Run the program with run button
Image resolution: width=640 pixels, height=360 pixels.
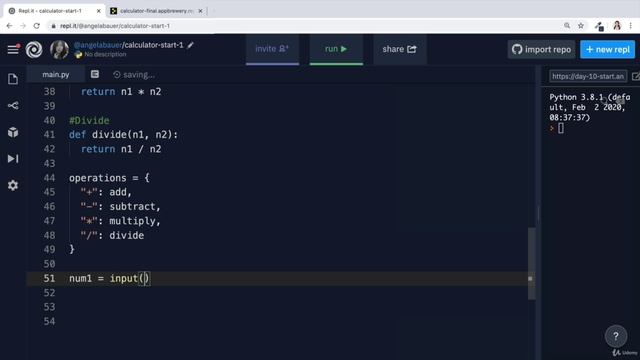tap(336, 49)
